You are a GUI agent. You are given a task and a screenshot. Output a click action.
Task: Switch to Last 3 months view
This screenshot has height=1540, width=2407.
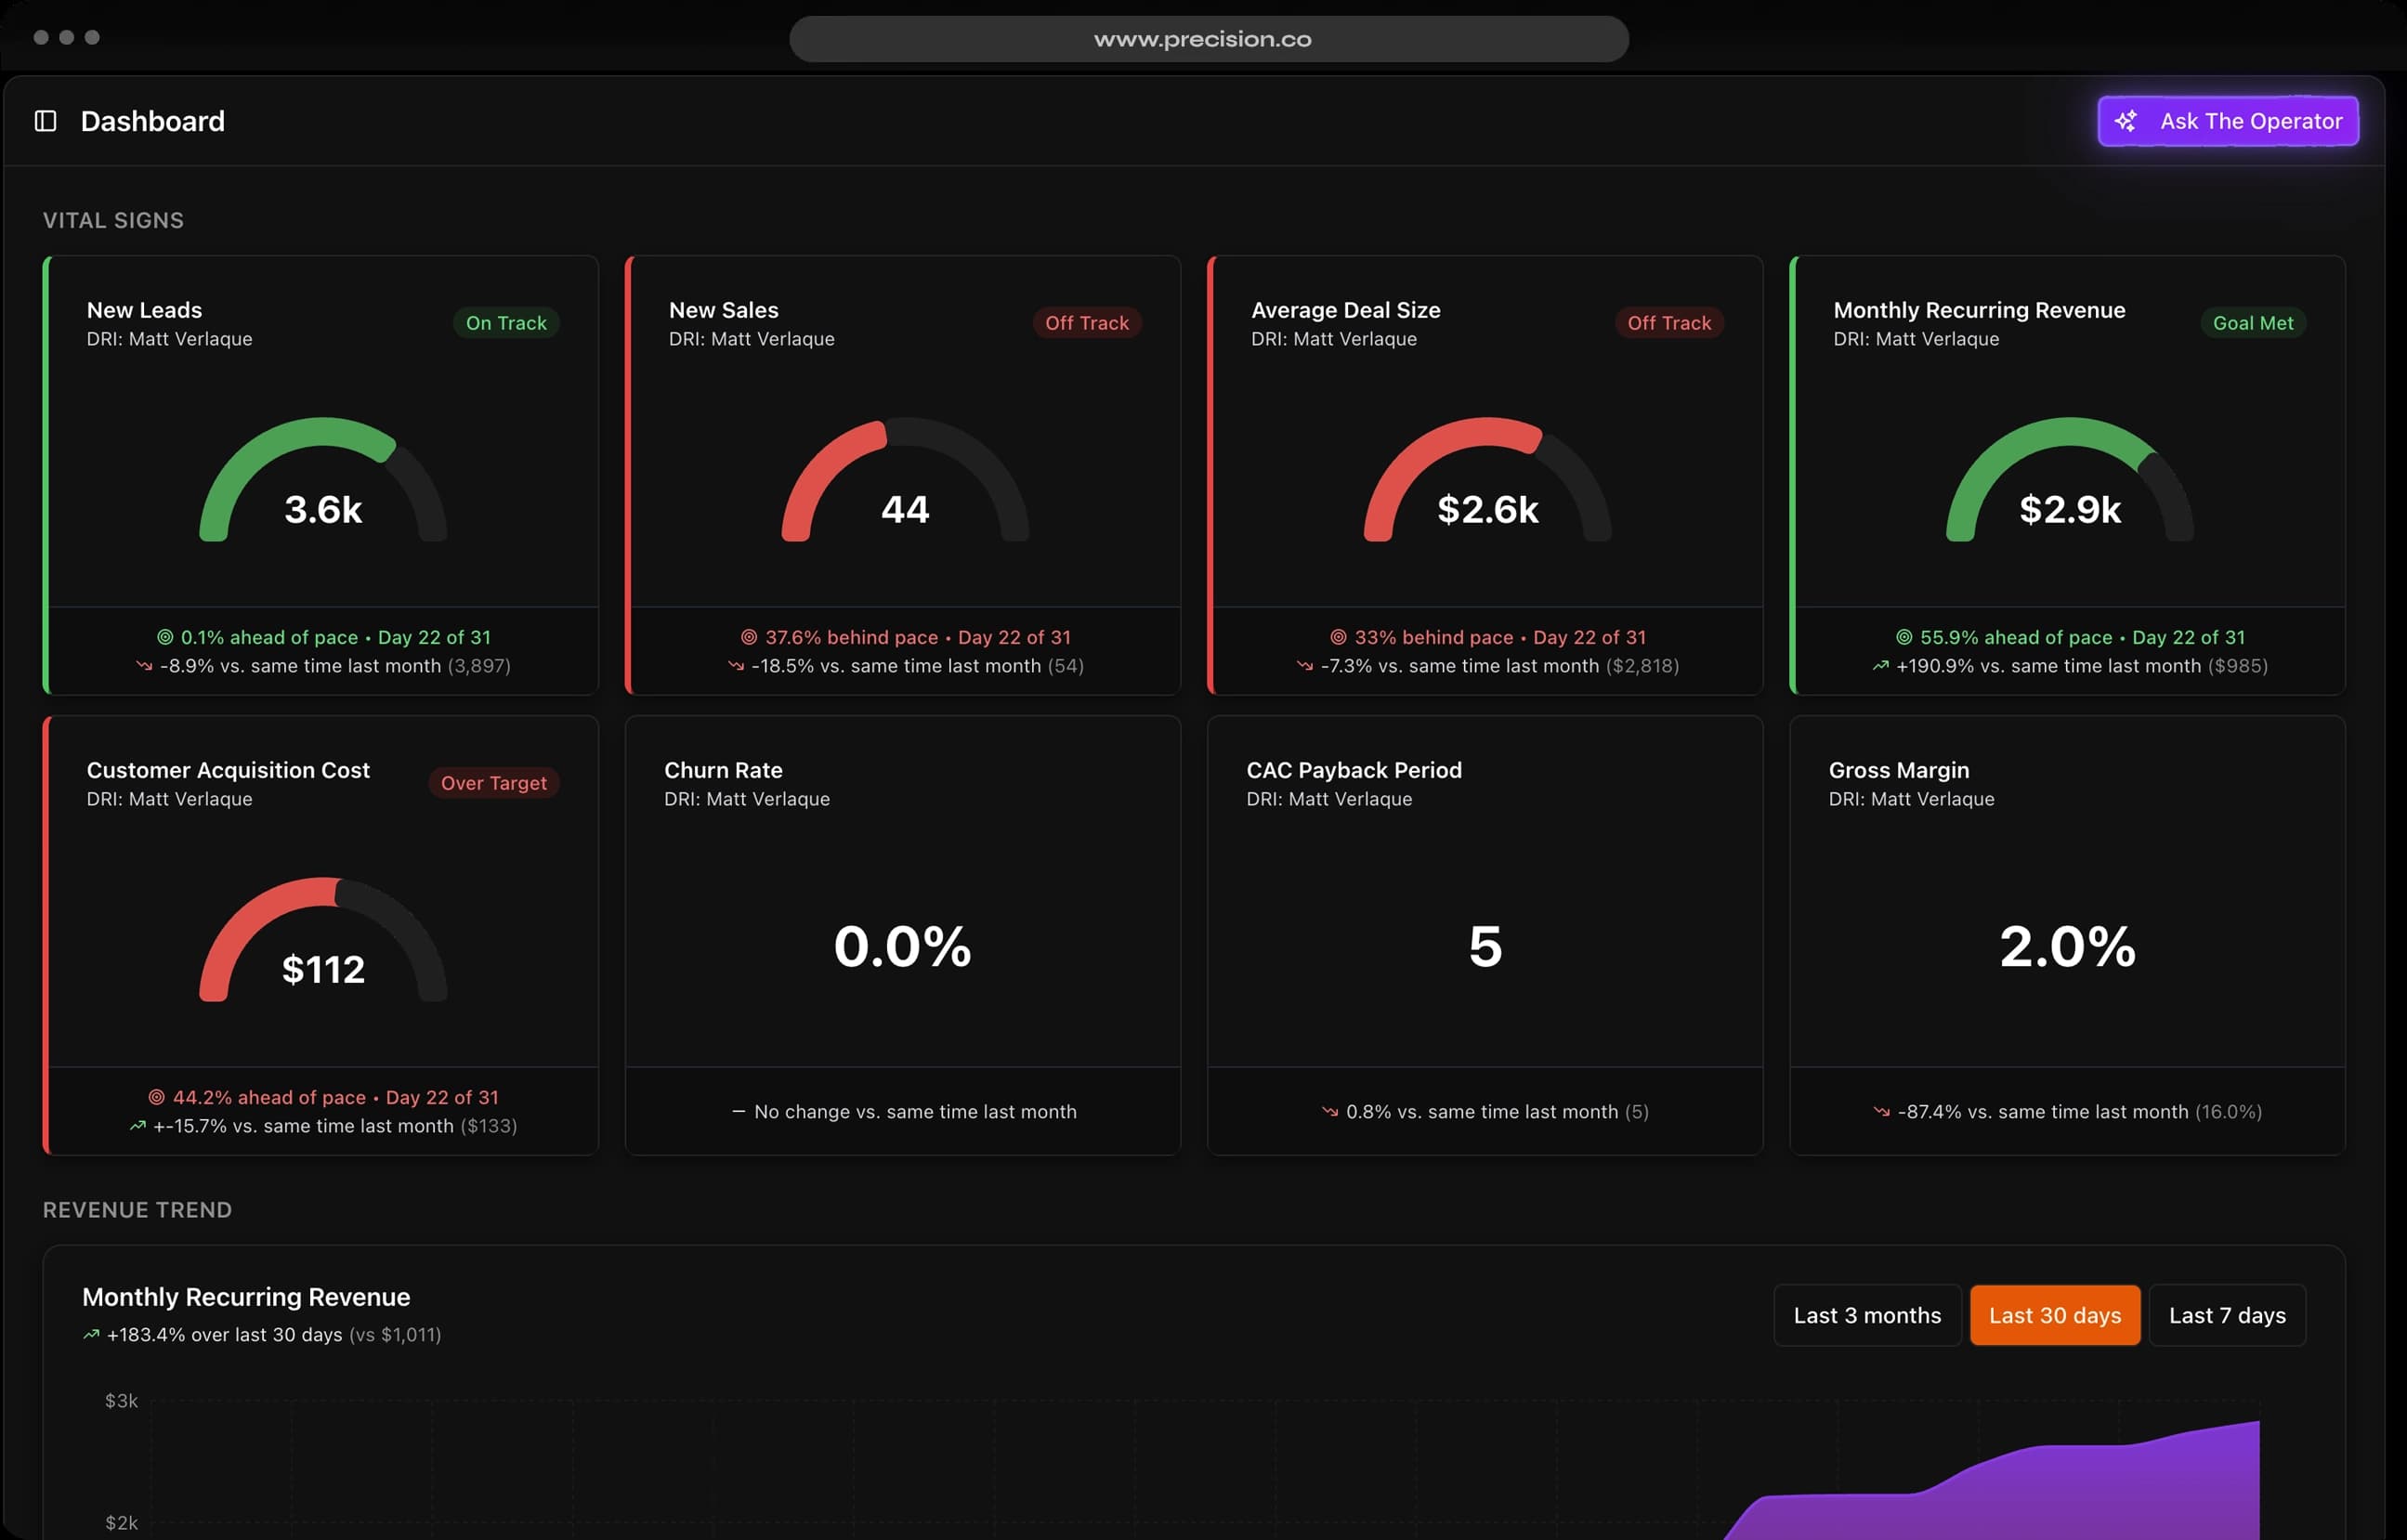[1866, 1314]
